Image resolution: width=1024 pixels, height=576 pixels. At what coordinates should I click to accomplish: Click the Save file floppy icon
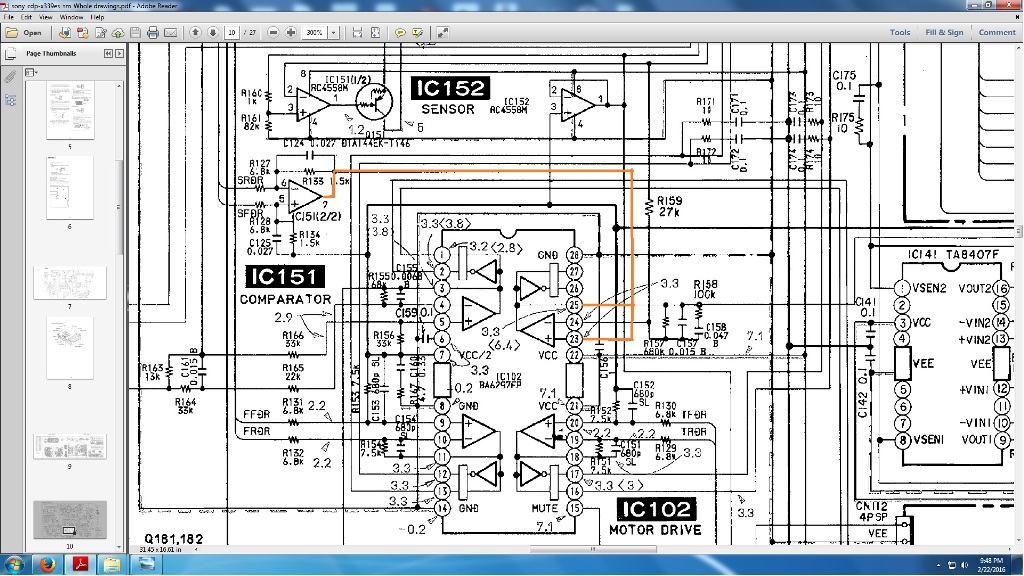pos(135,33)
